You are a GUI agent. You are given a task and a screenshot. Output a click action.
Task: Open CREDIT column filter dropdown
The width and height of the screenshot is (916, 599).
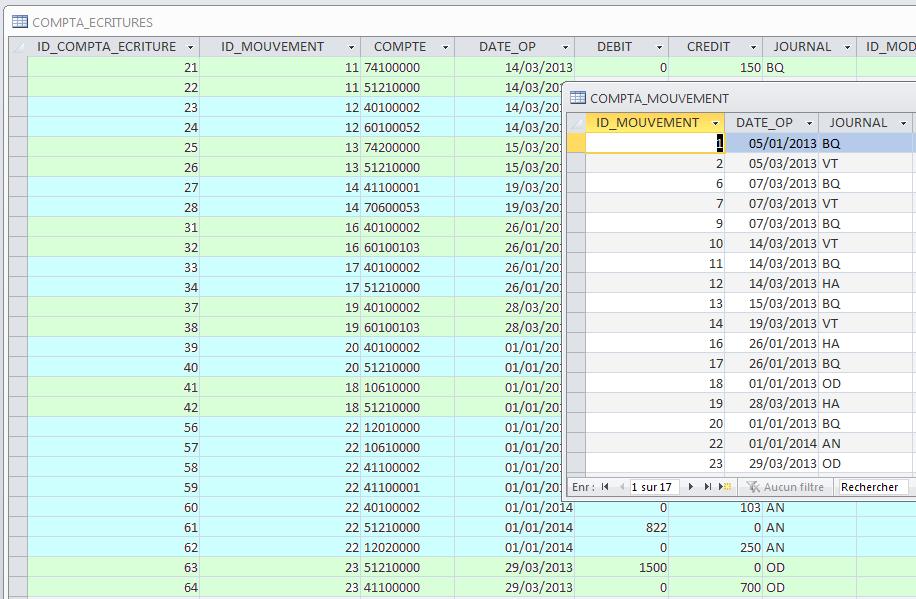pos(754,47)
